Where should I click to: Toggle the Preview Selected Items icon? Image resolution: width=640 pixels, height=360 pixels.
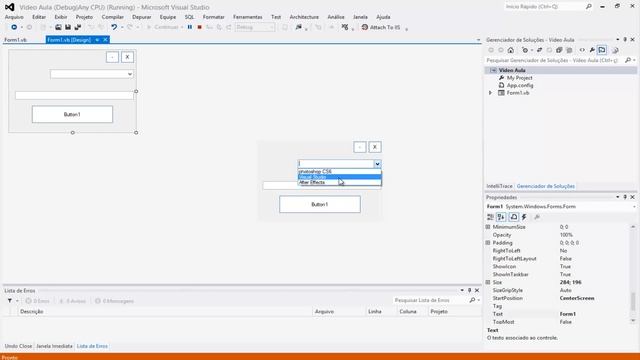point(602,50)
